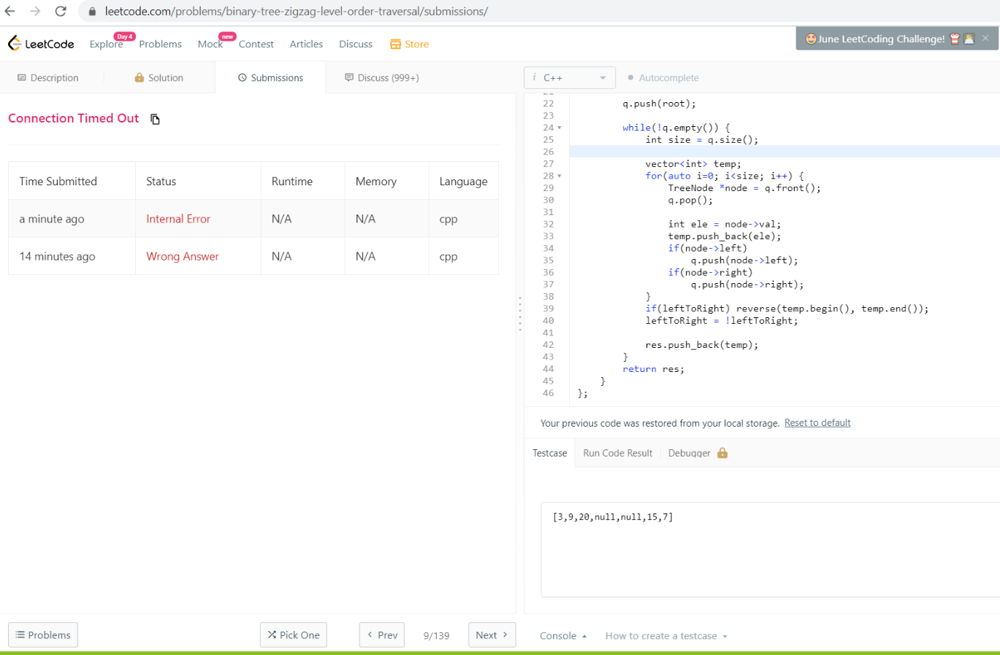Switch to the Submissions tab

270,78
